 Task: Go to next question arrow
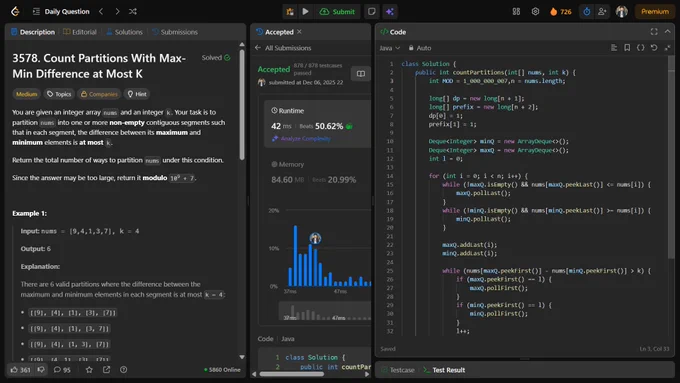click(117, 12)
